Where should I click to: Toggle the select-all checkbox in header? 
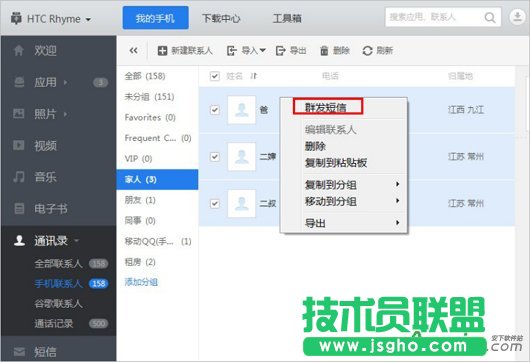point(215,76)
